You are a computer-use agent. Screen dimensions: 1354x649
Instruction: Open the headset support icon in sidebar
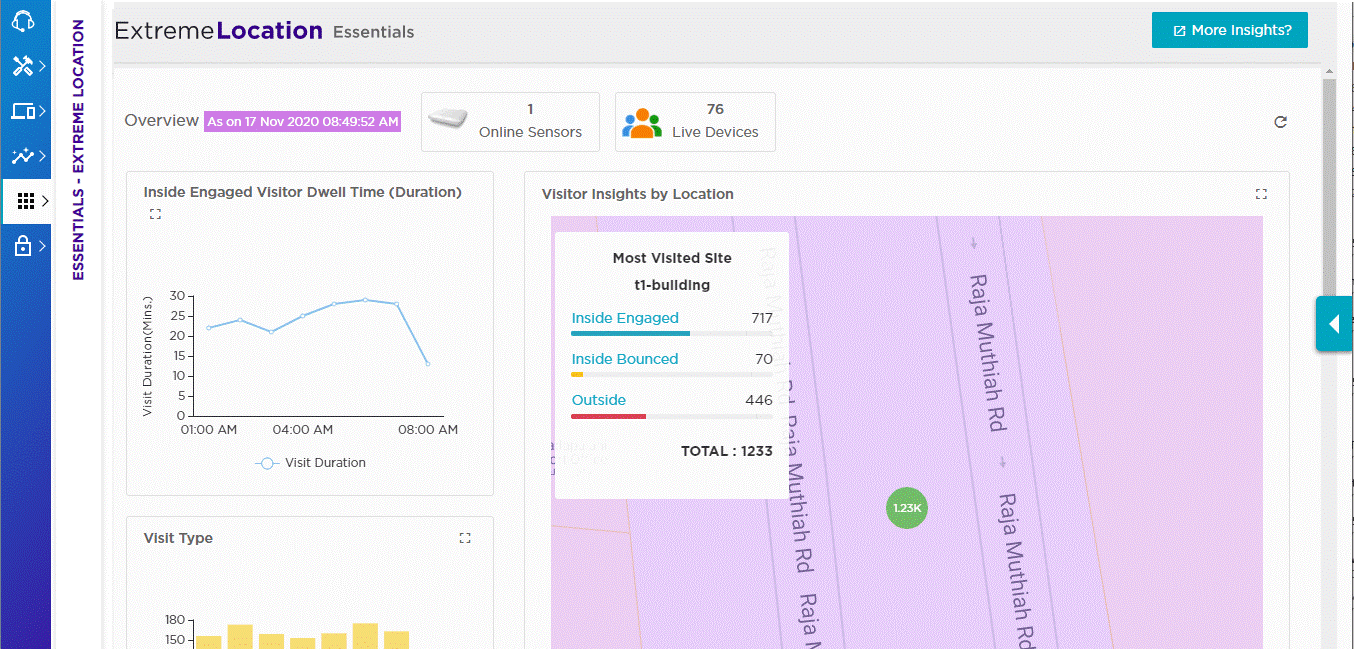point(24,21)
